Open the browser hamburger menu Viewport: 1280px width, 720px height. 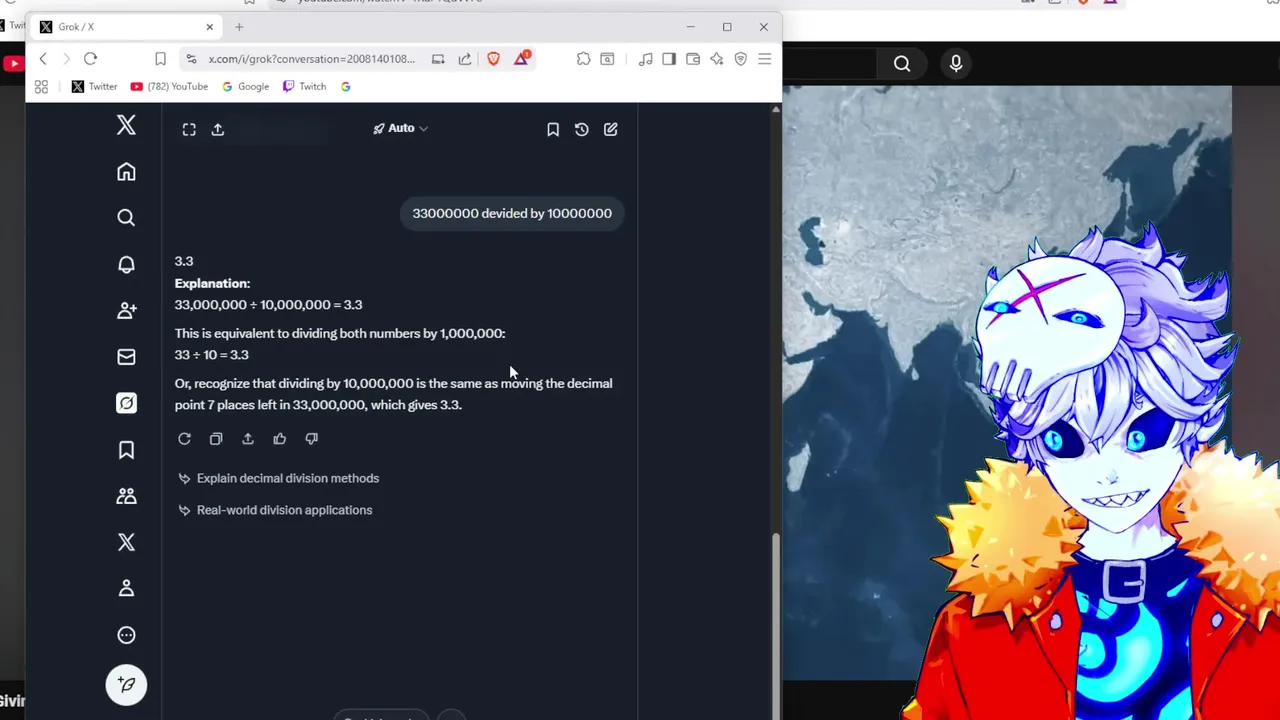tap(765, 59)
